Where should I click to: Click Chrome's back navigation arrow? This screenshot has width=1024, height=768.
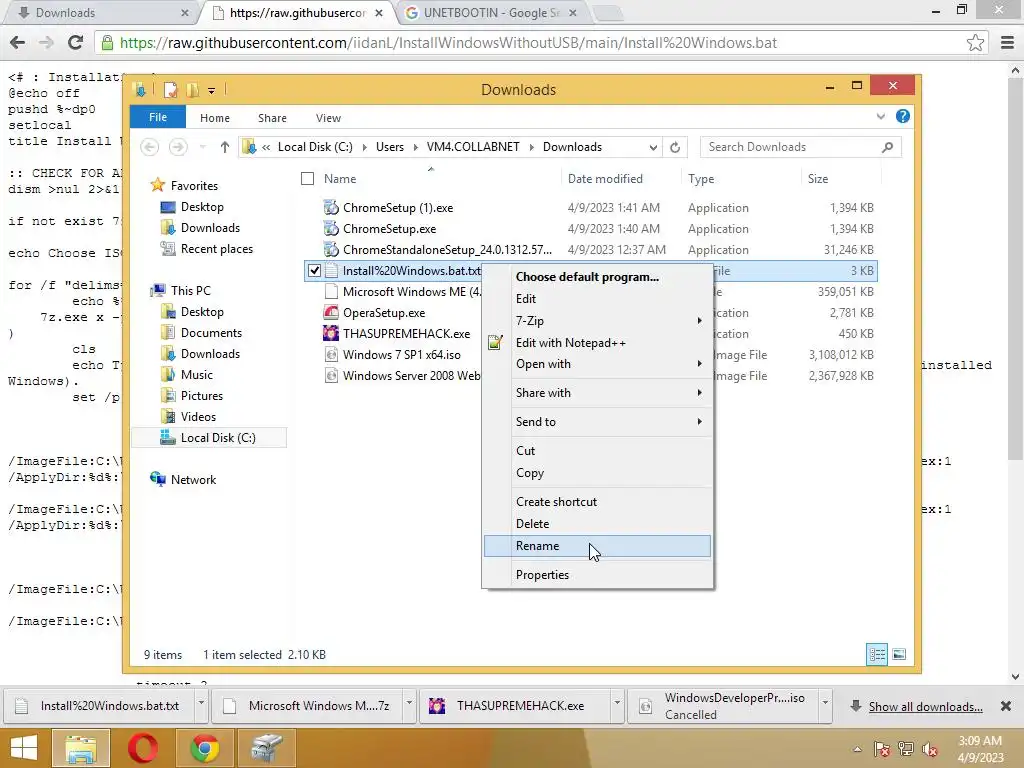[x=18, y=43]
